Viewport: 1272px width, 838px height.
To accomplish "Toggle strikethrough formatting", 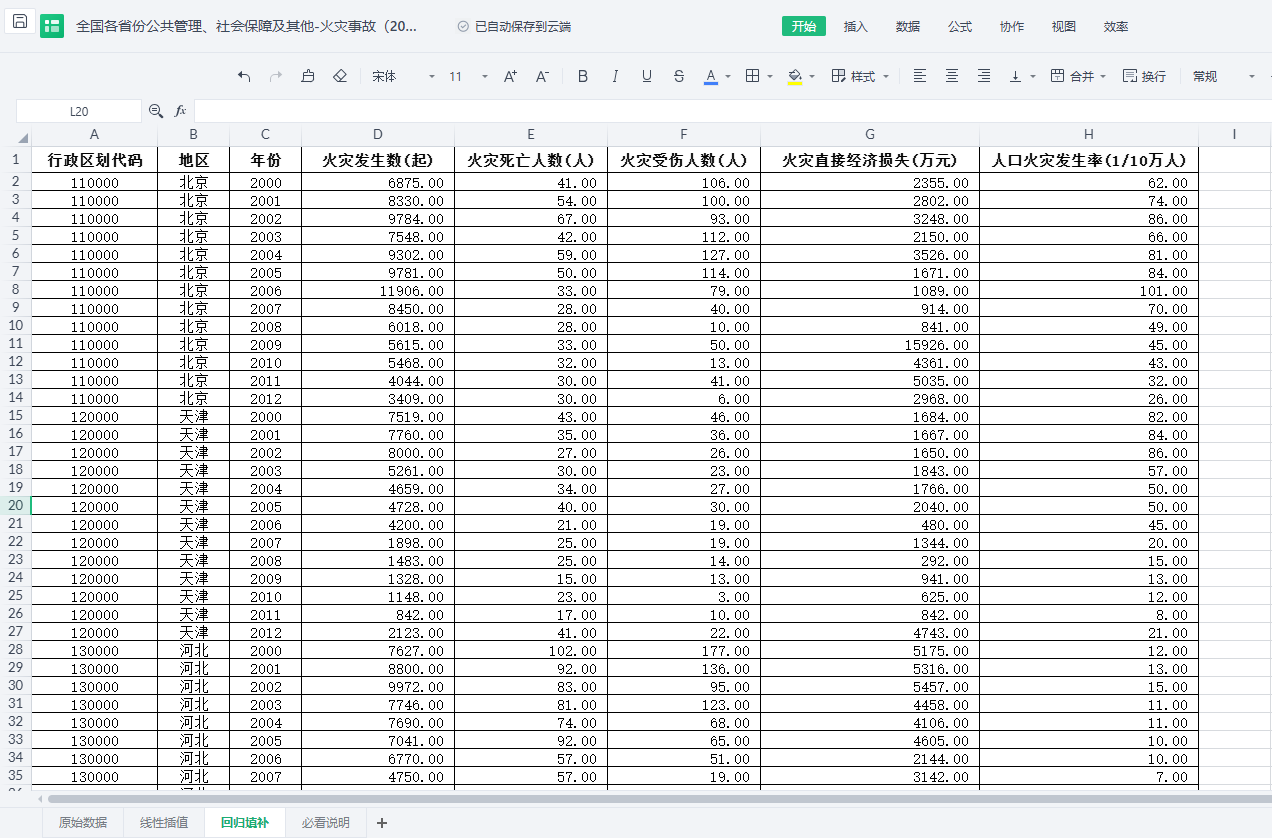I will click(x=679, y=76).
